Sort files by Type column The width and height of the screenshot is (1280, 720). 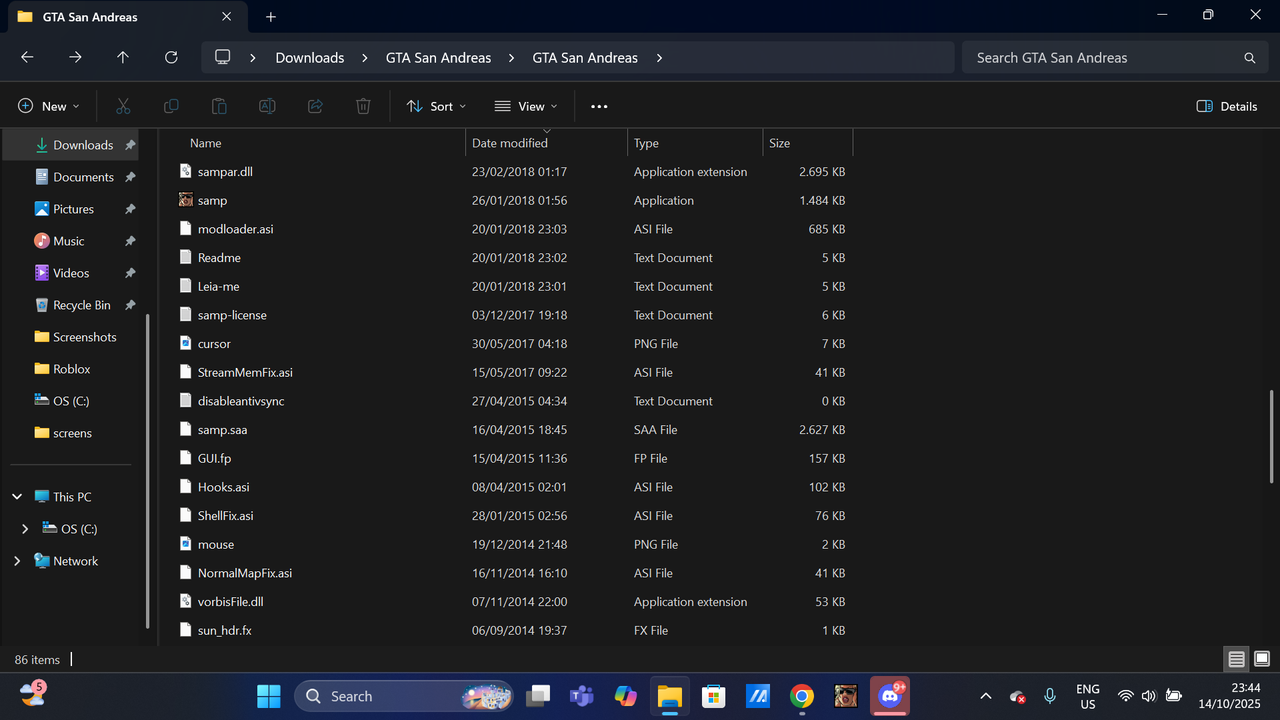(x=646, y=143)
